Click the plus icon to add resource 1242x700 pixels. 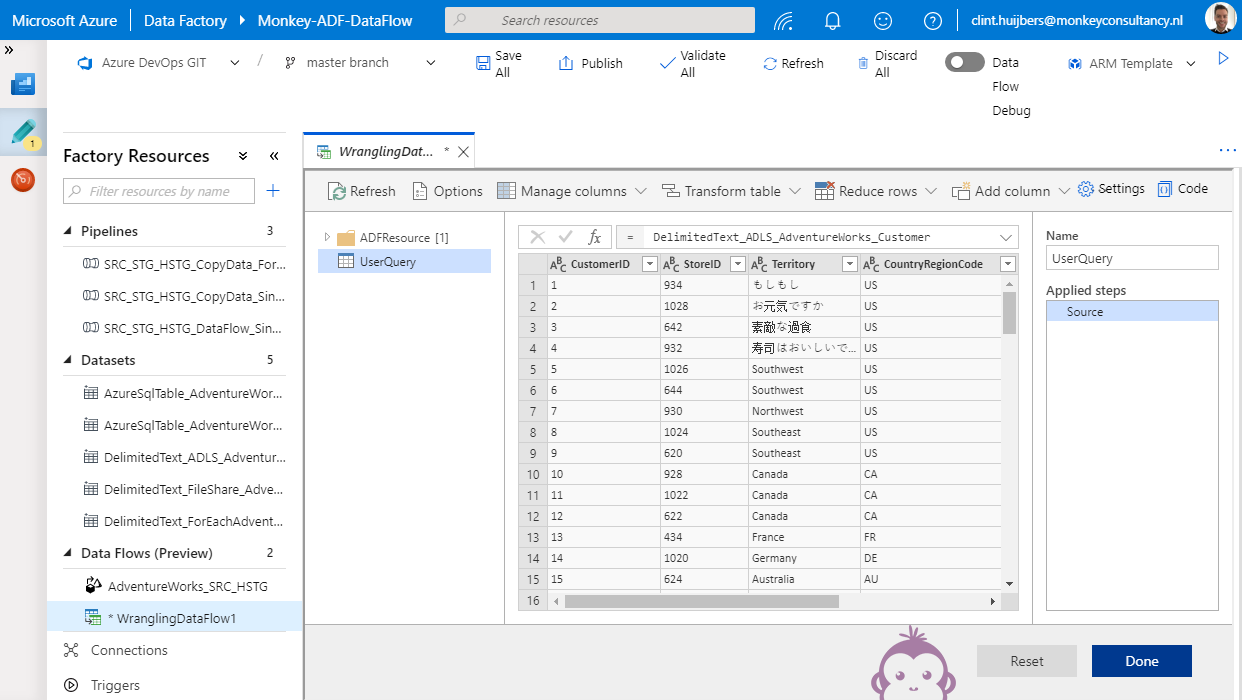[x=273, y=191]
